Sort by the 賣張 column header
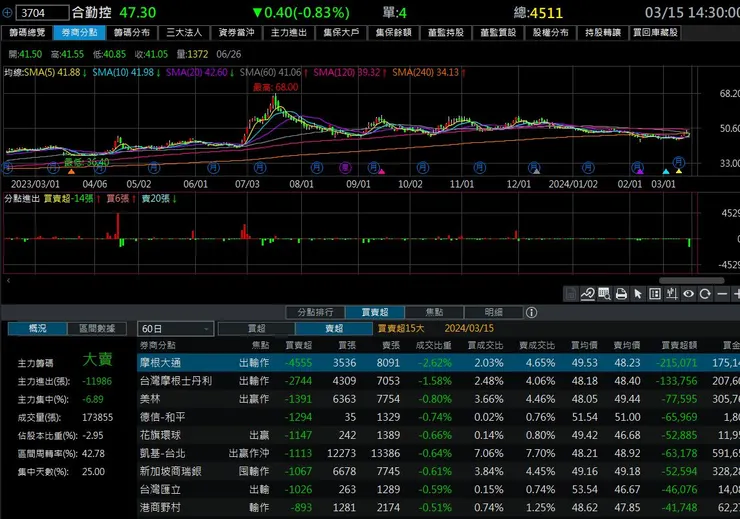Screen dimensions: 740x519 [x=391, y=345]
